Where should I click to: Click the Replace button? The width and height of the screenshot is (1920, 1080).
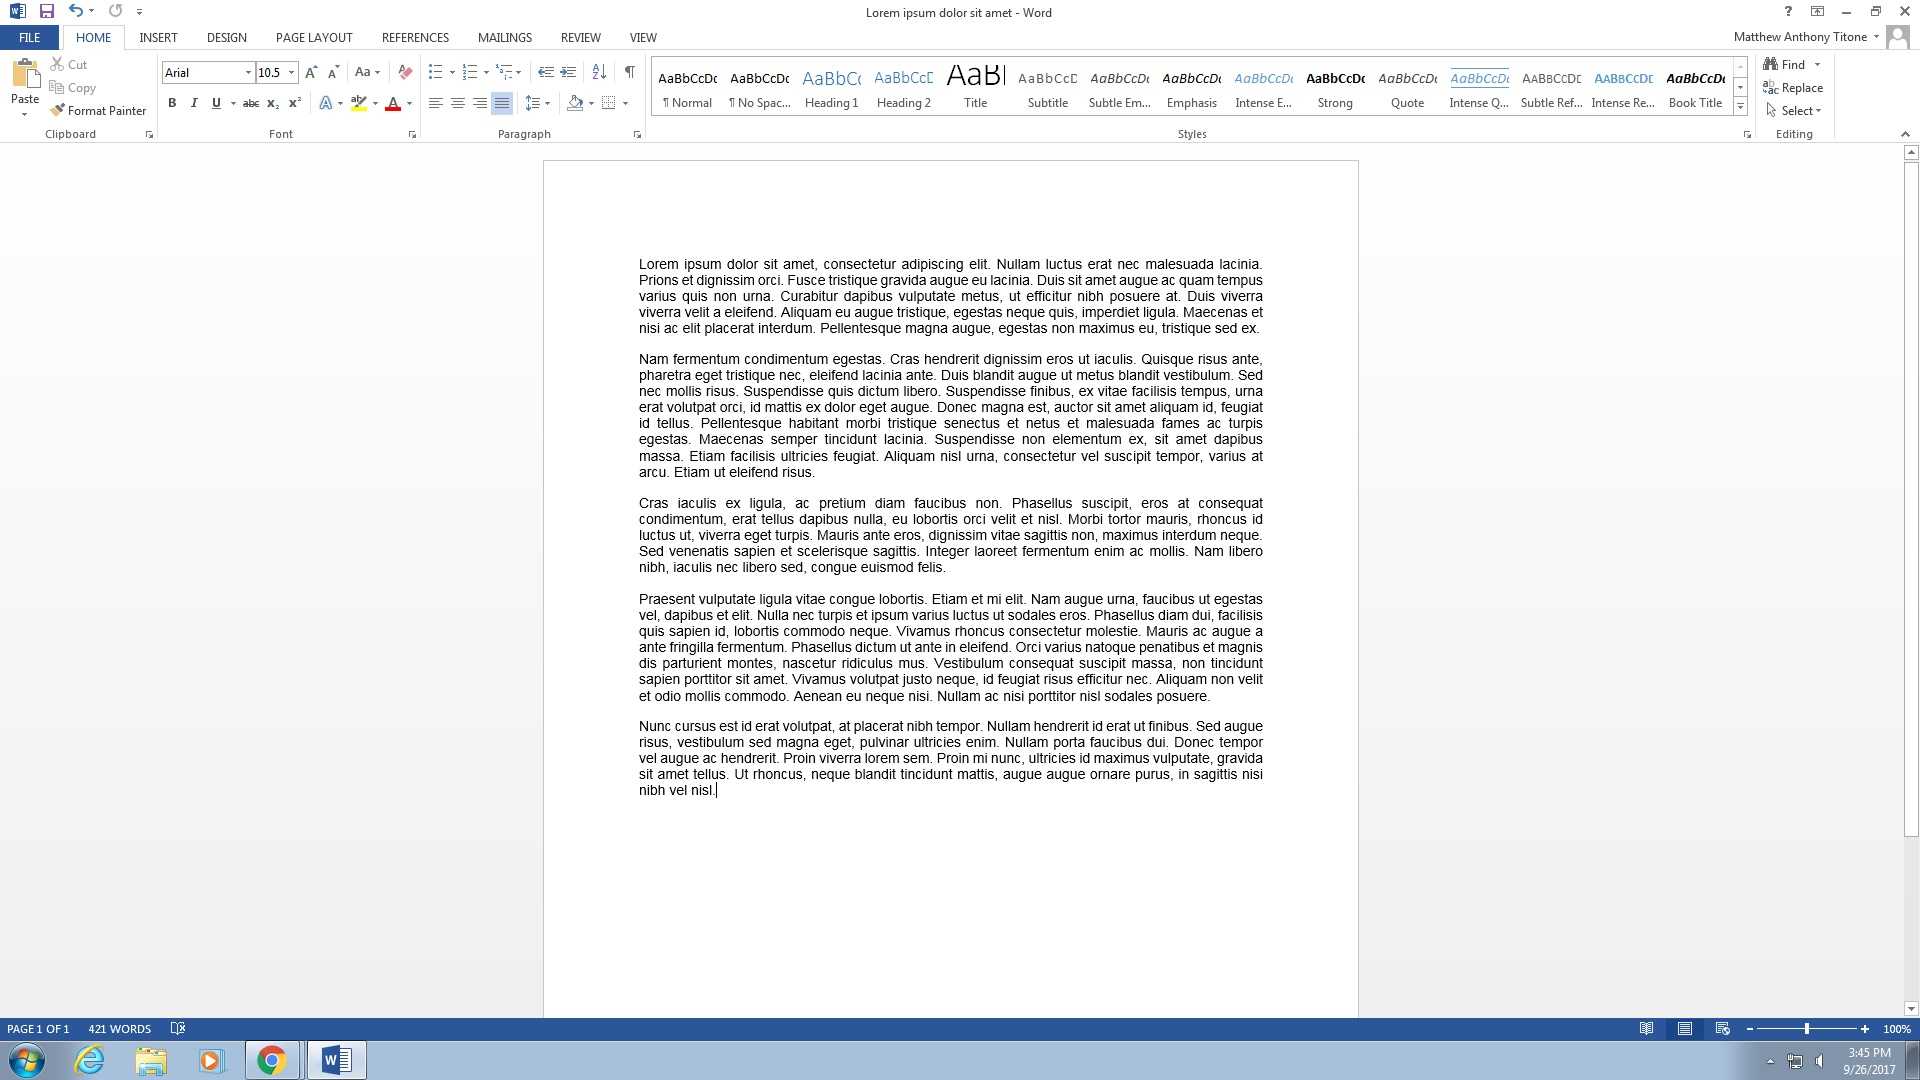coord(1793,88)
